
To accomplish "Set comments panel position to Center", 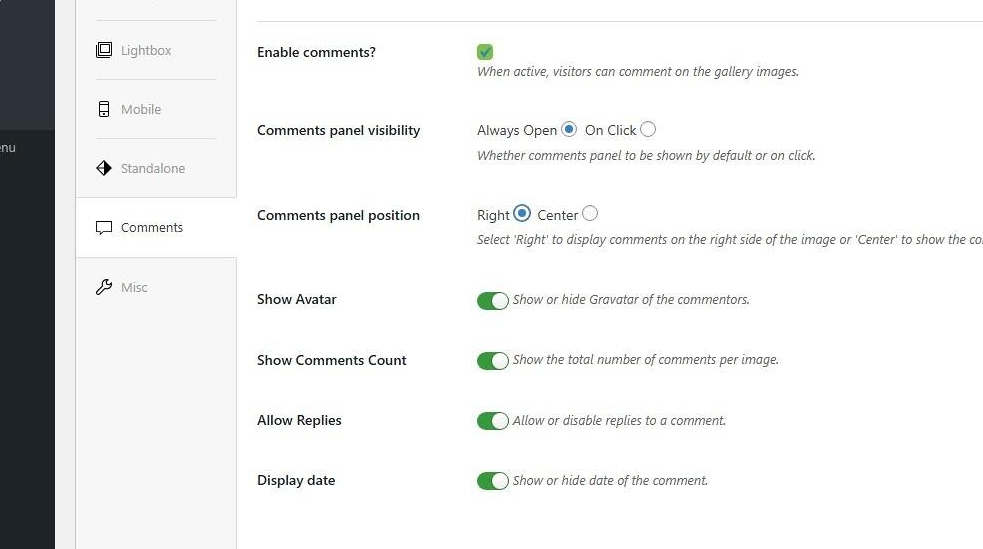I will click(x=590, y=214).
